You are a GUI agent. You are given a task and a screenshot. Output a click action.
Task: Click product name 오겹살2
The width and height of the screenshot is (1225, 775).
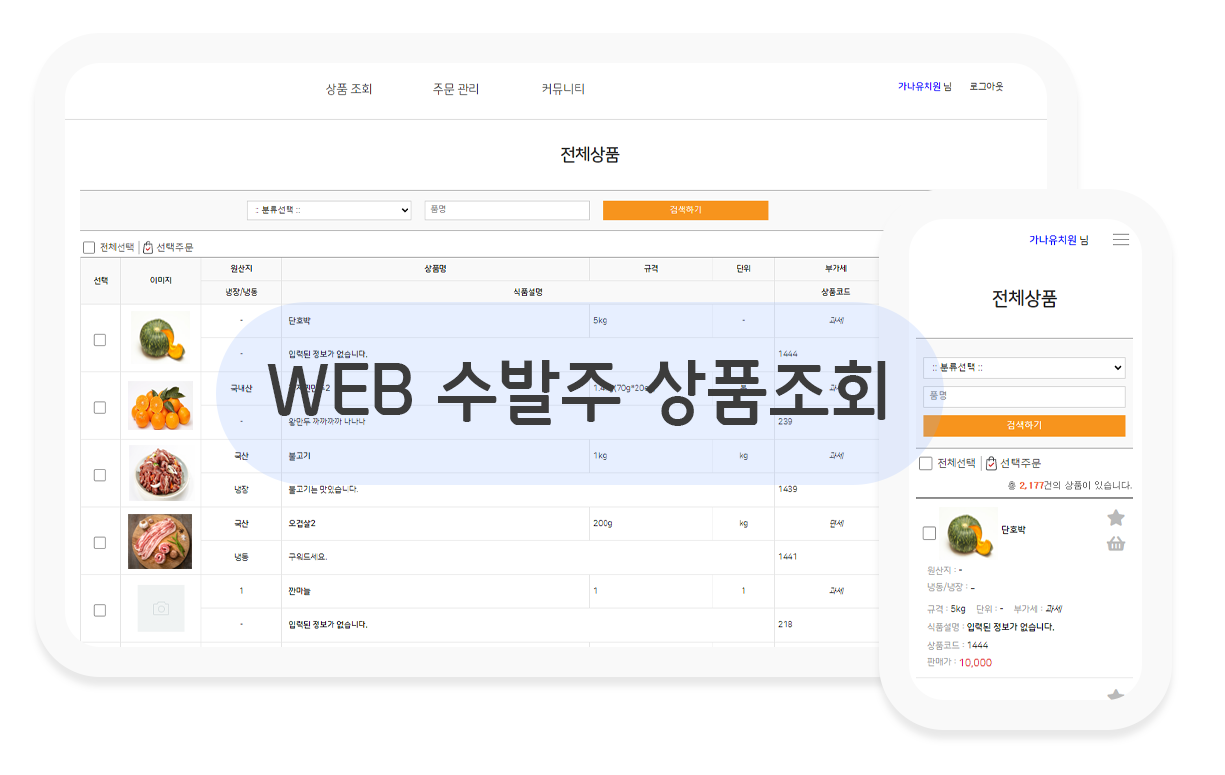tap(302, 523)
